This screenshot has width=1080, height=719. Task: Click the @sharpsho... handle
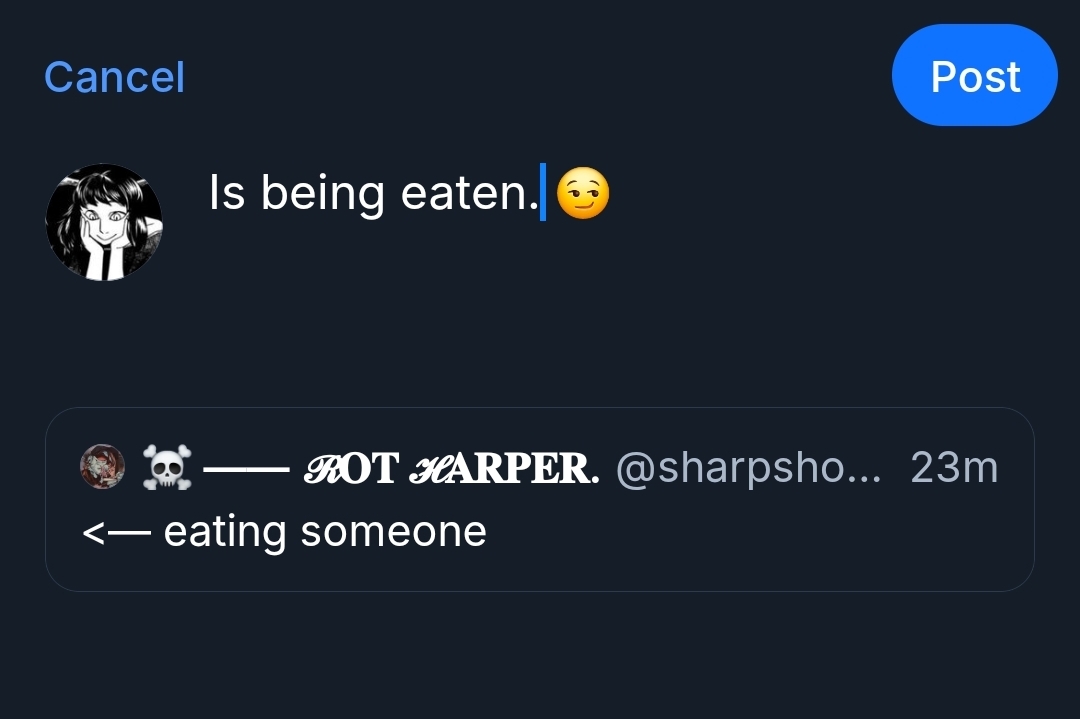click(x=748, y=468)
